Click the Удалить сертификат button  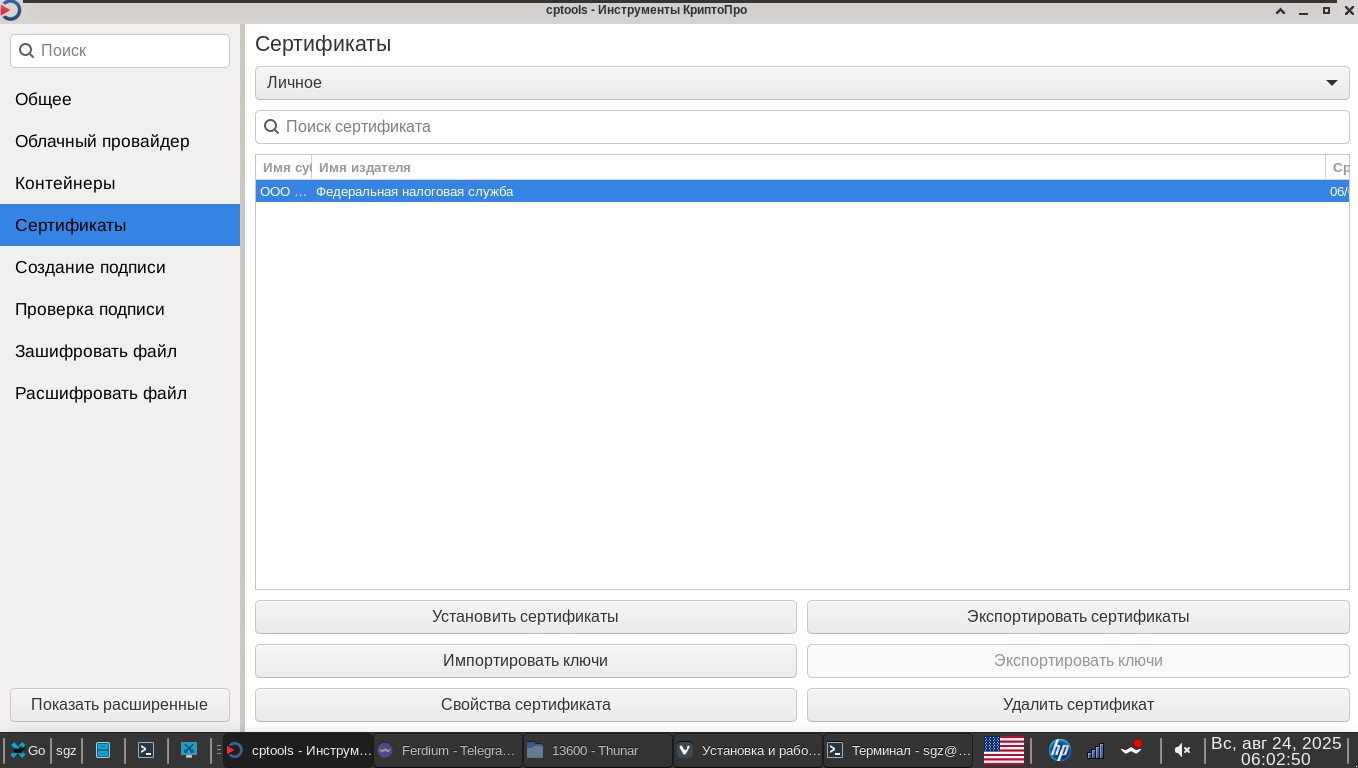coord(1078,705)
